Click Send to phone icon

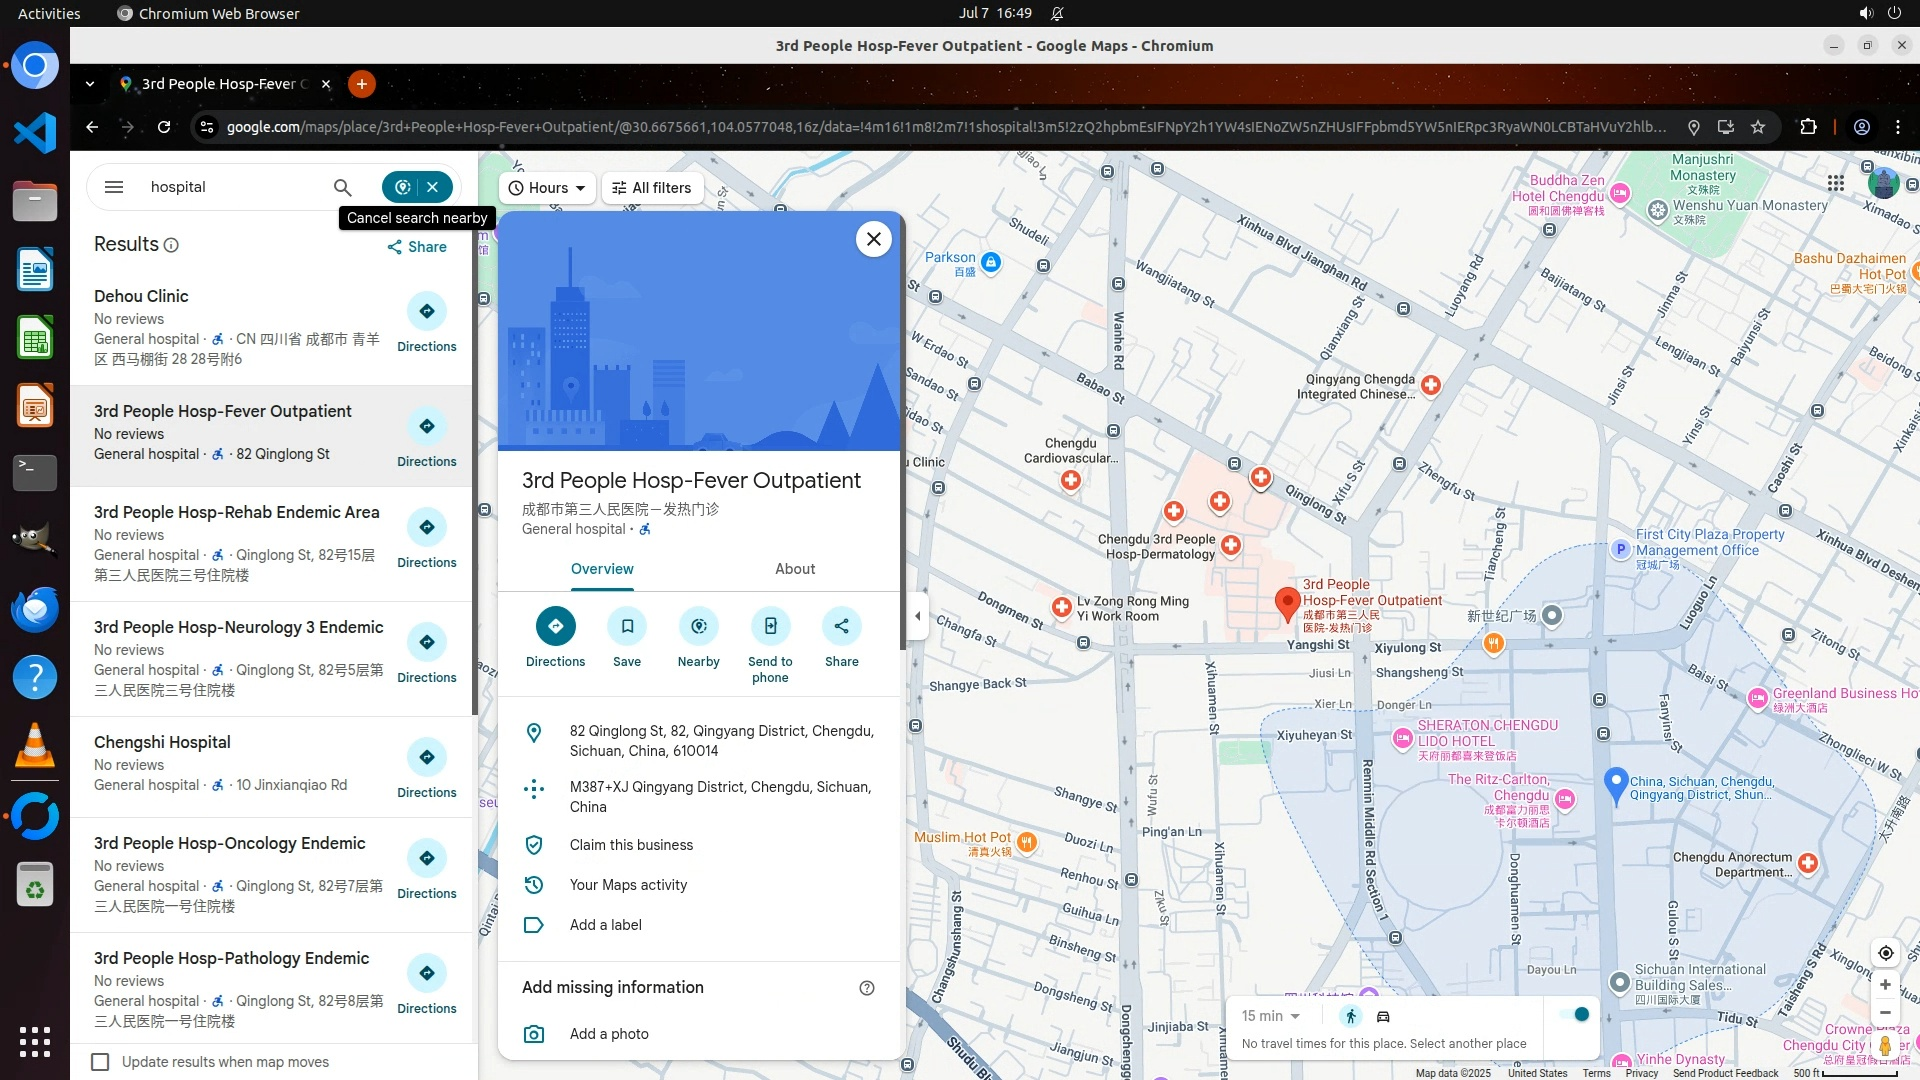(770, 627)
